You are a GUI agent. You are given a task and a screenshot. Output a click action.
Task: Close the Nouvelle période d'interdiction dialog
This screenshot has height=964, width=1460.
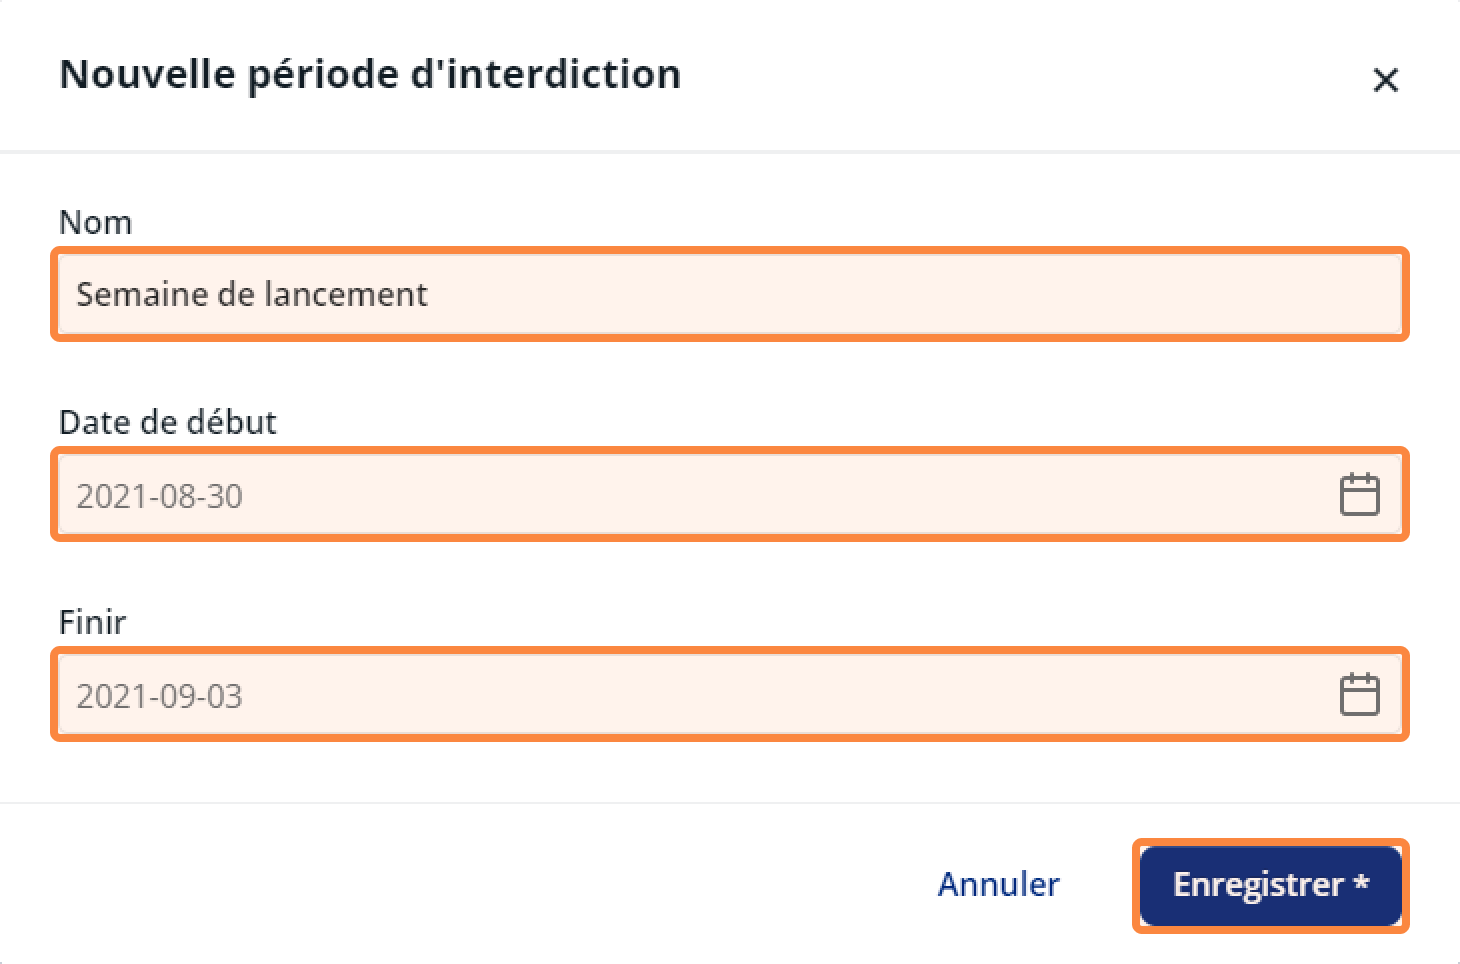[1385, 80]
